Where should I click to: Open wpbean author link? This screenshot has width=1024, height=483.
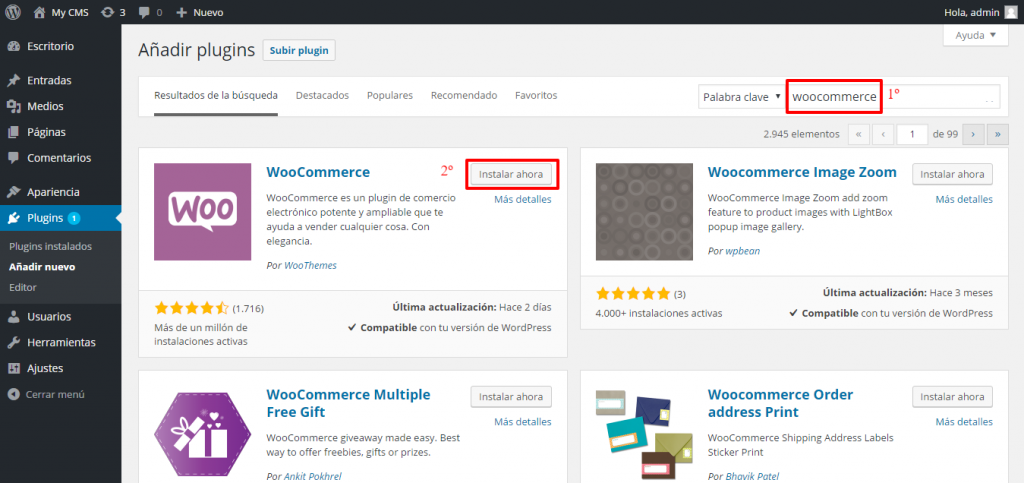743,251
